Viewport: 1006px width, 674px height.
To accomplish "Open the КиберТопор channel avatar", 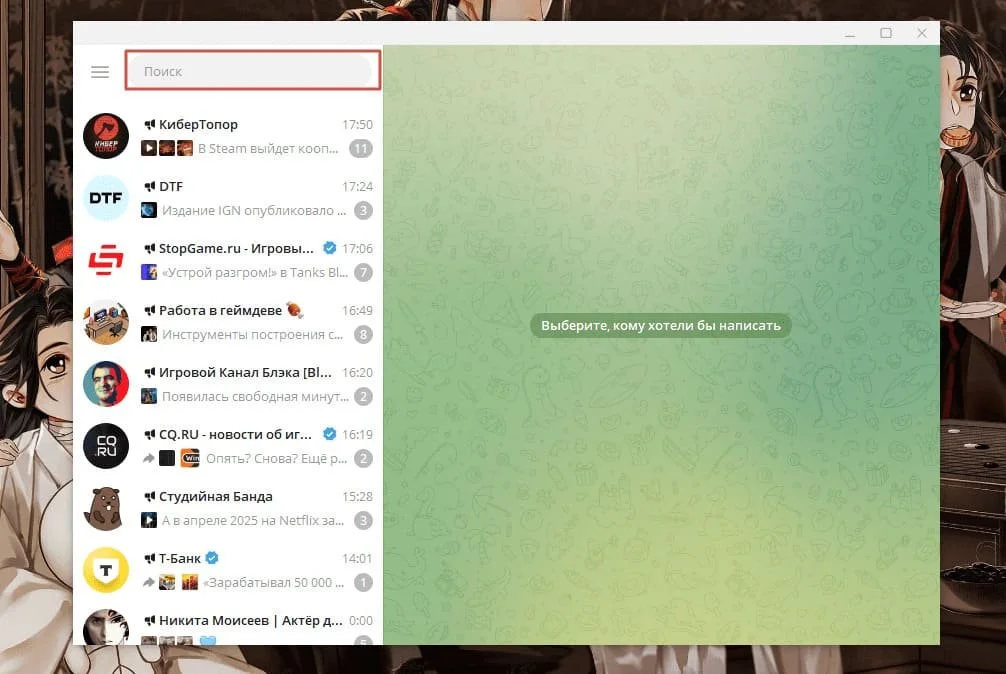I will click(106, 136).
